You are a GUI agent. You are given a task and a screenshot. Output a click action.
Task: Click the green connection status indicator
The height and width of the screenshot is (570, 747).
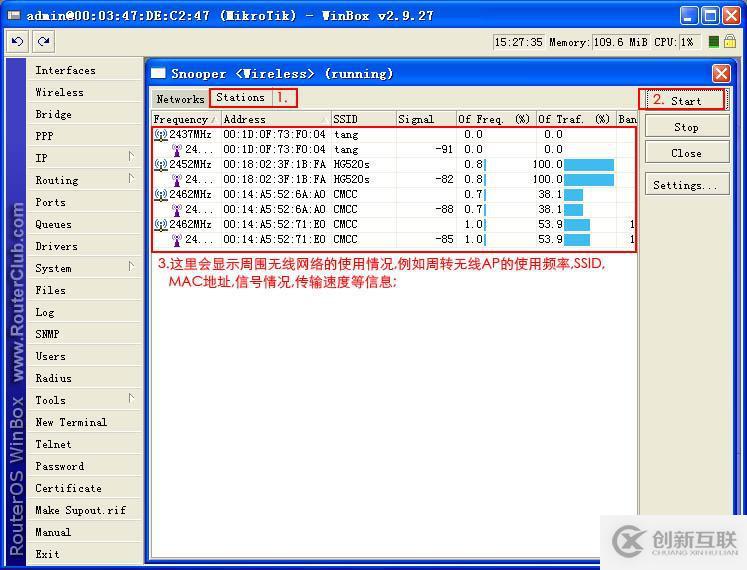pyautogui.click(x=713, y=42)
